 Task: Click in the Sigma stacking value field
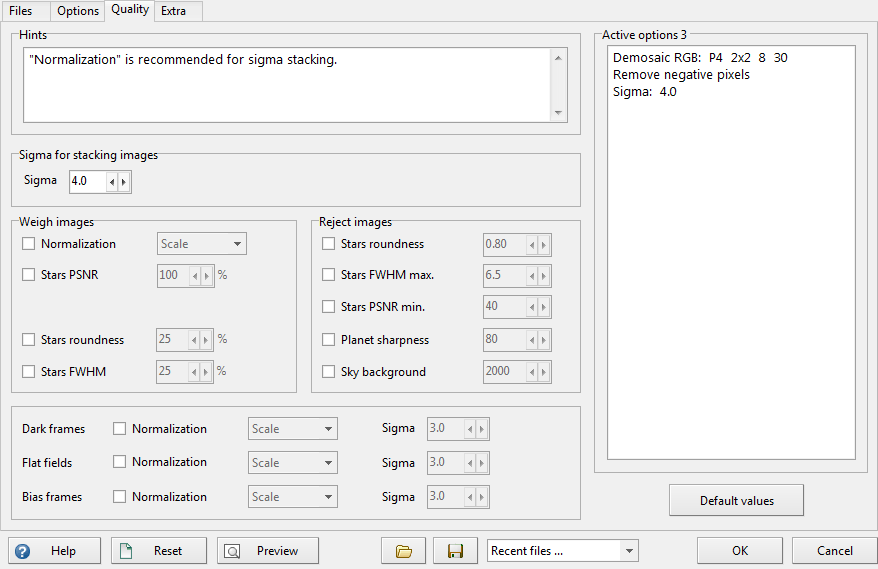[87, 182]
